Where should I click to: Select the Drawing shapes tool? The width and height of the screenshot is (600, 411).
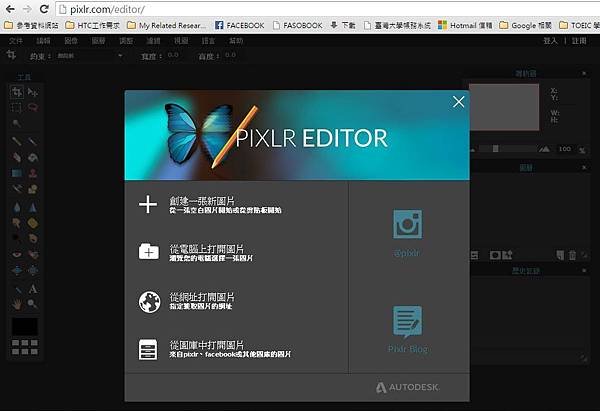(33, 189)
